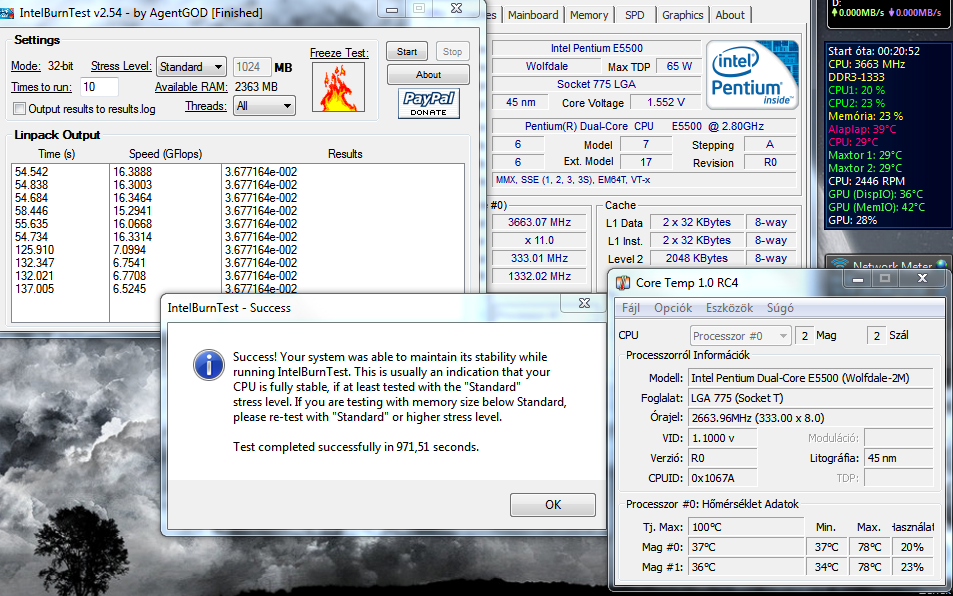
Task: Click the GPU (MemIO): 42°C gadget line
Action: (x=876, y=207)
